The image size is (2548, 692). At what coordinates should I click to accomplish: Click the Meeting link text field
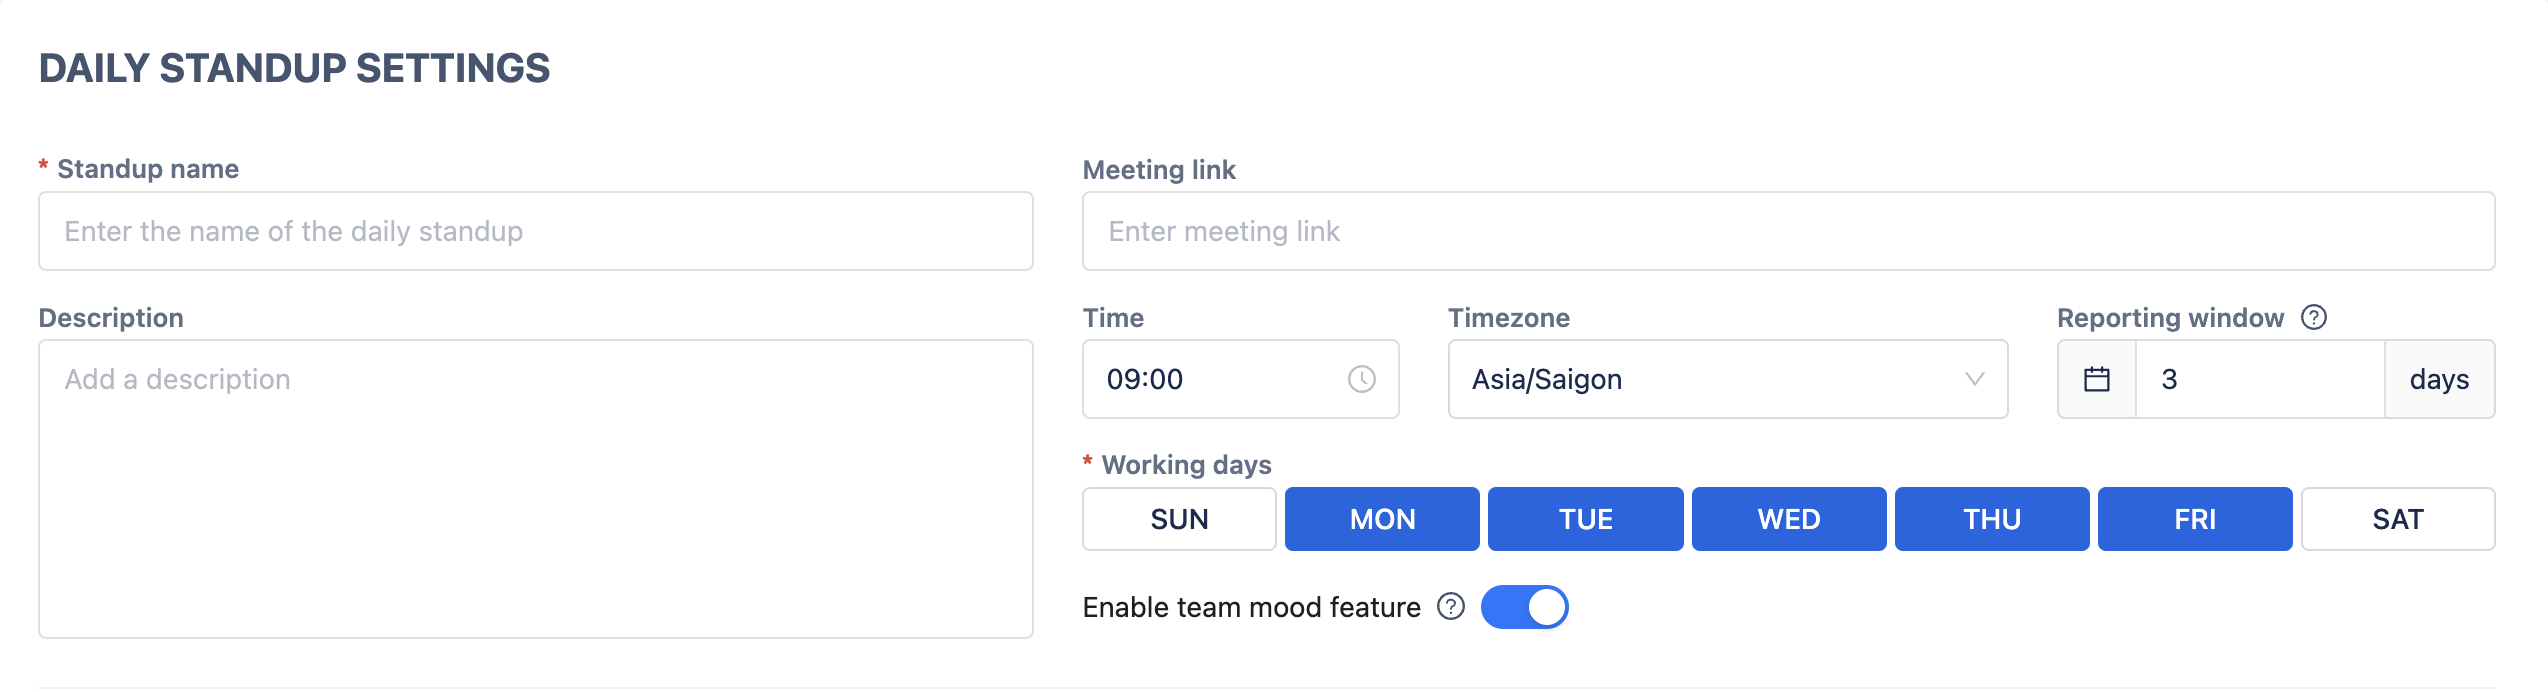(1788, 231)
